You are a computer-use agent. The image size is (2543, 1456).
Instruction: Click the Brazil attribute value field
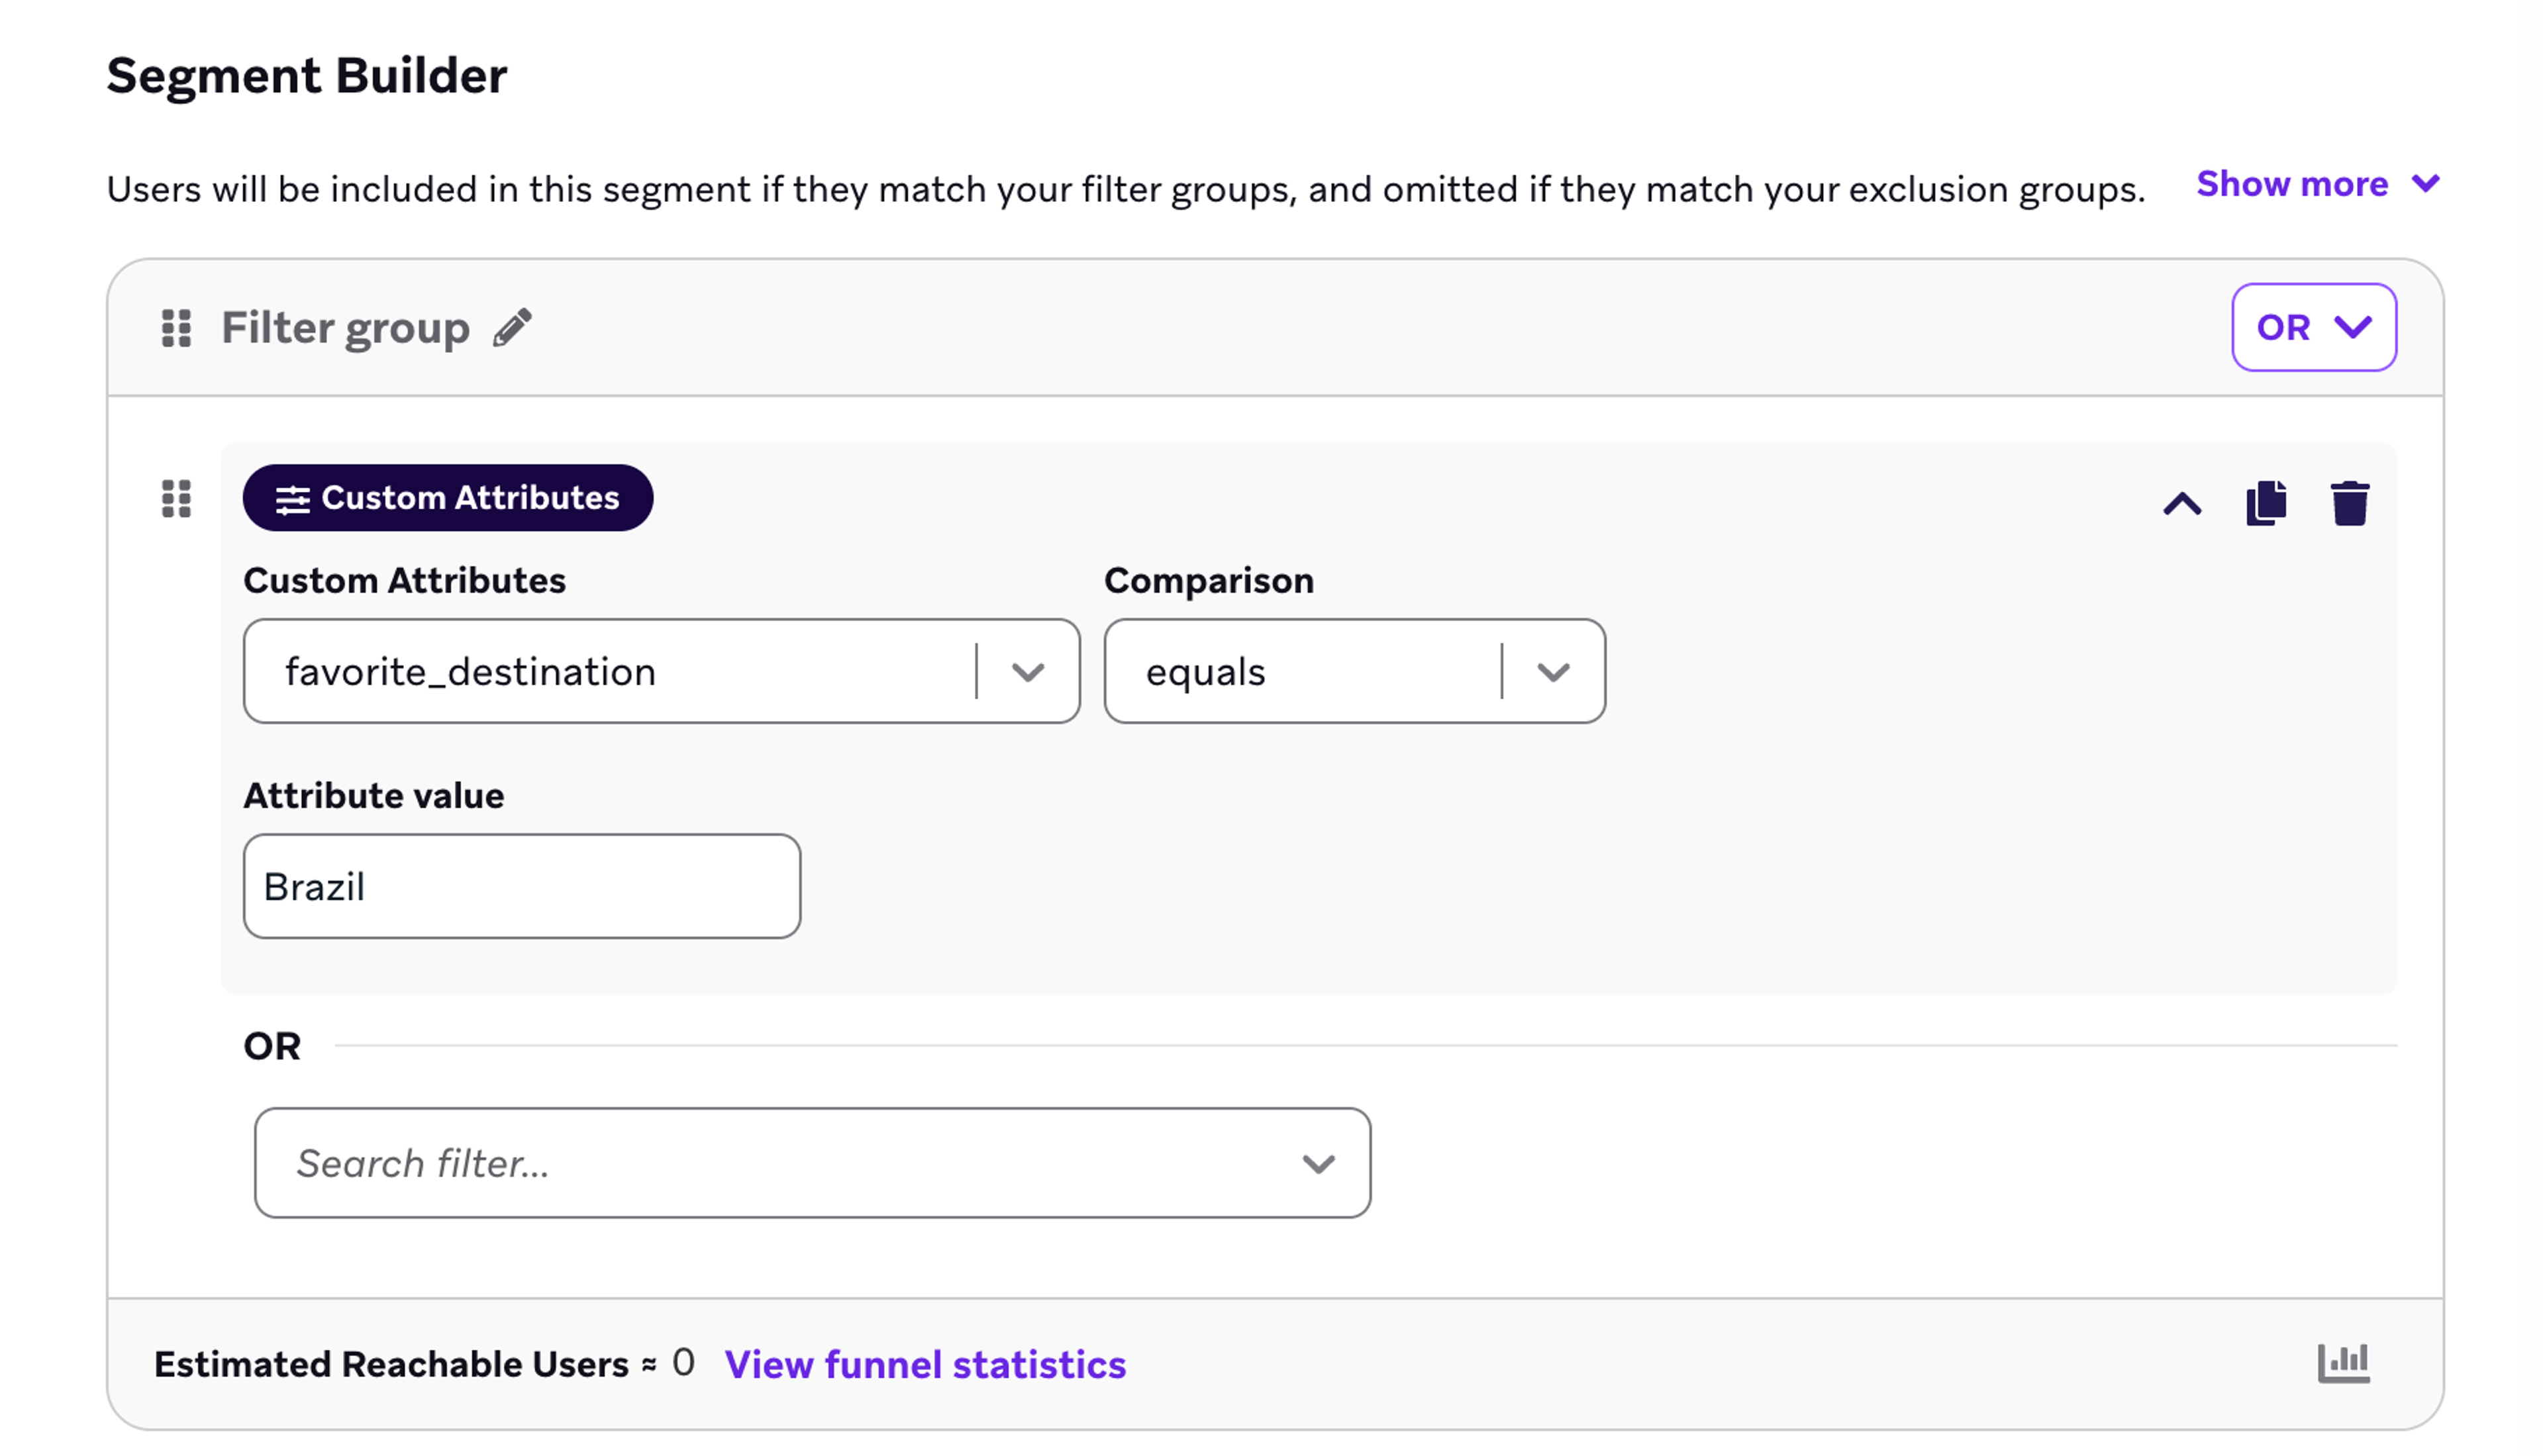522,886
